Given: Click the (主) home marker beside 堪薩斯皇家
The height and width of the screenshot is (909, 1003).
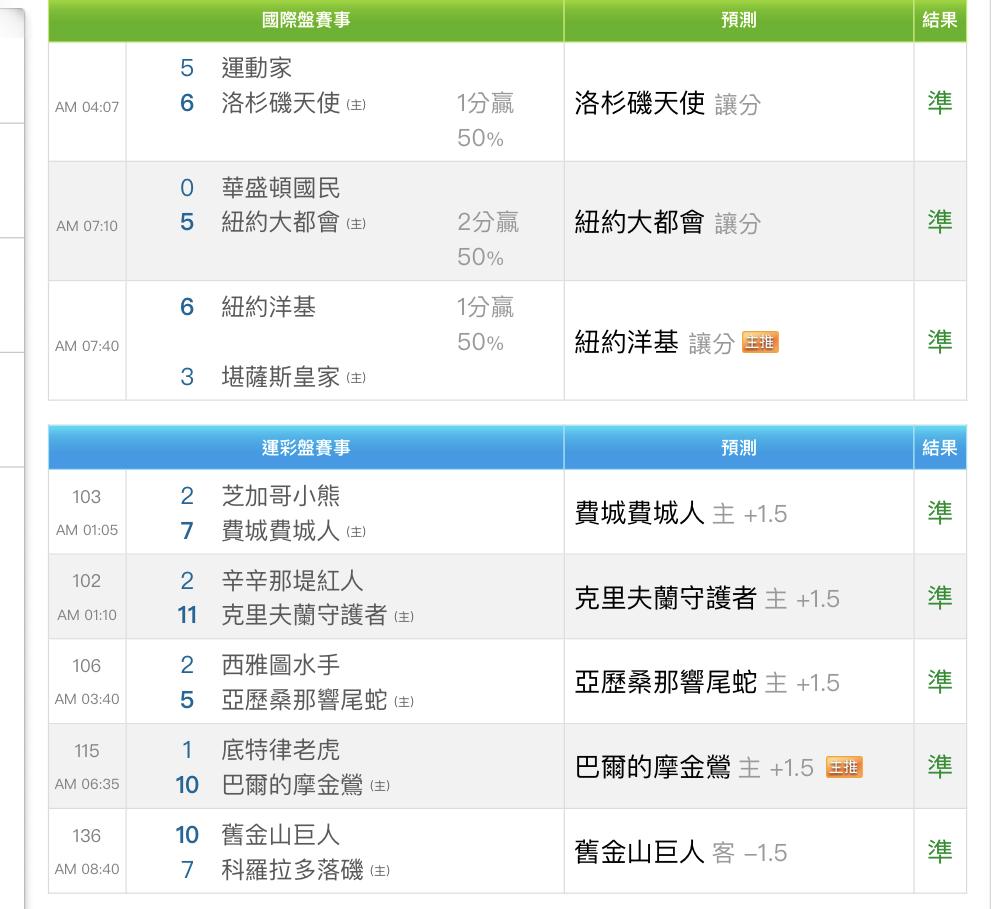Looking at the screenshot, I should coord(356,378).
